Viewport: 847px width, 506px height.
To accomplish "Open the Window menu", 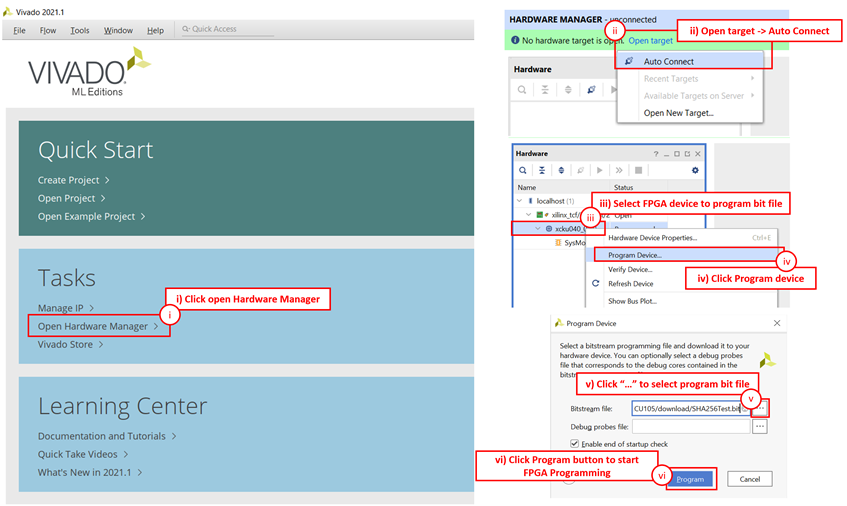I will 118,30.
